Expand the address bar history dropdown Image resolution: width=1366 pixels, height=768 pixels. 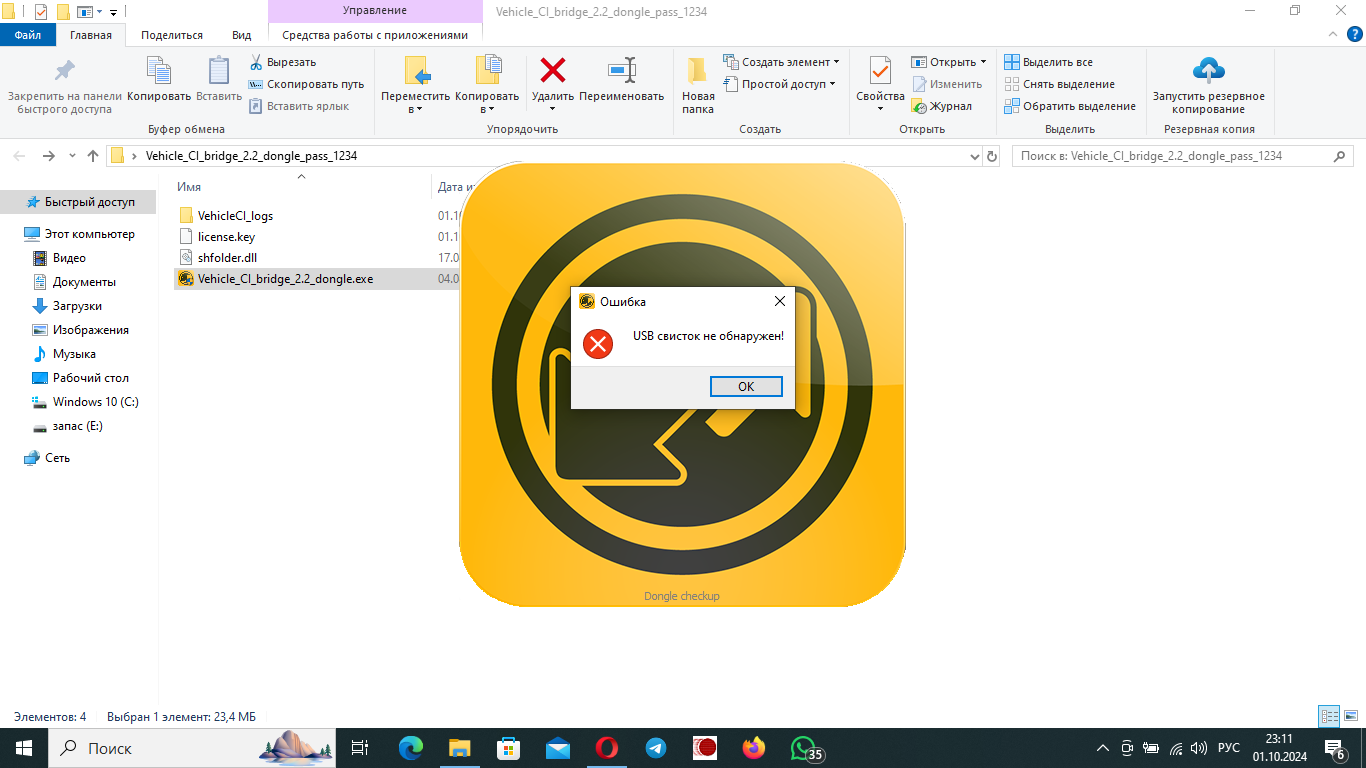976,157
